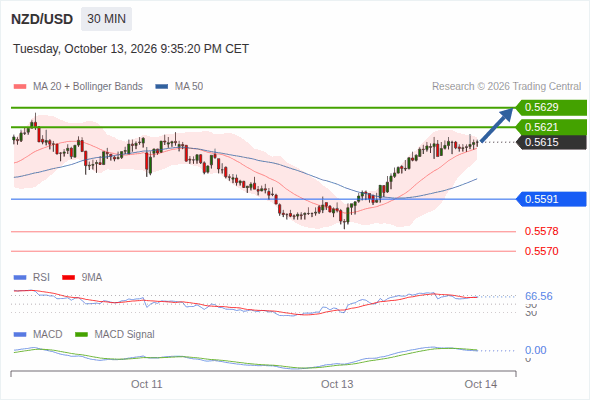Screen dimensions: 590x400
Task: Click the 'MACD Signal' legend label
Action: pos(124,335)
